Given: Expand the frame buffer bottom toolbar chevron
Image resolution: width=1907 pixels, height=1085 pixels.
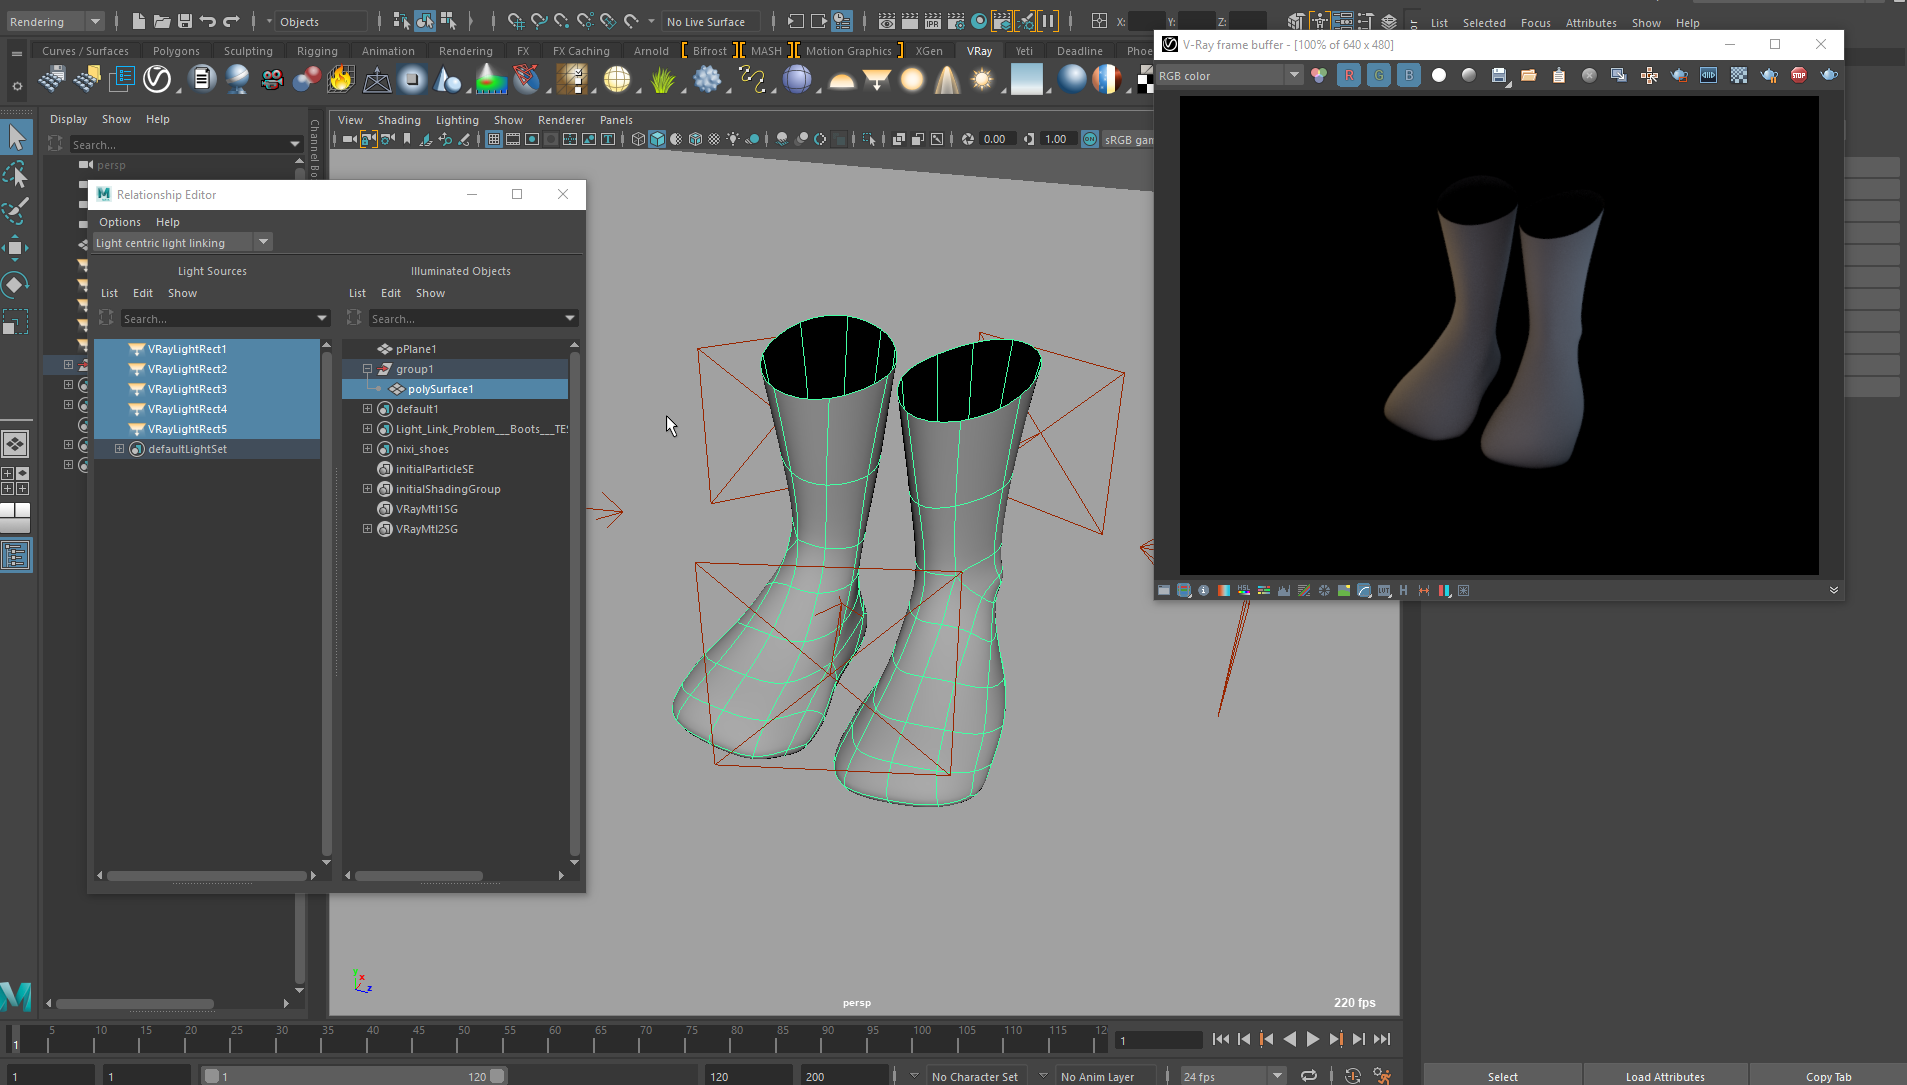Looking at the screenshot, I should [x=1833, y=591].
